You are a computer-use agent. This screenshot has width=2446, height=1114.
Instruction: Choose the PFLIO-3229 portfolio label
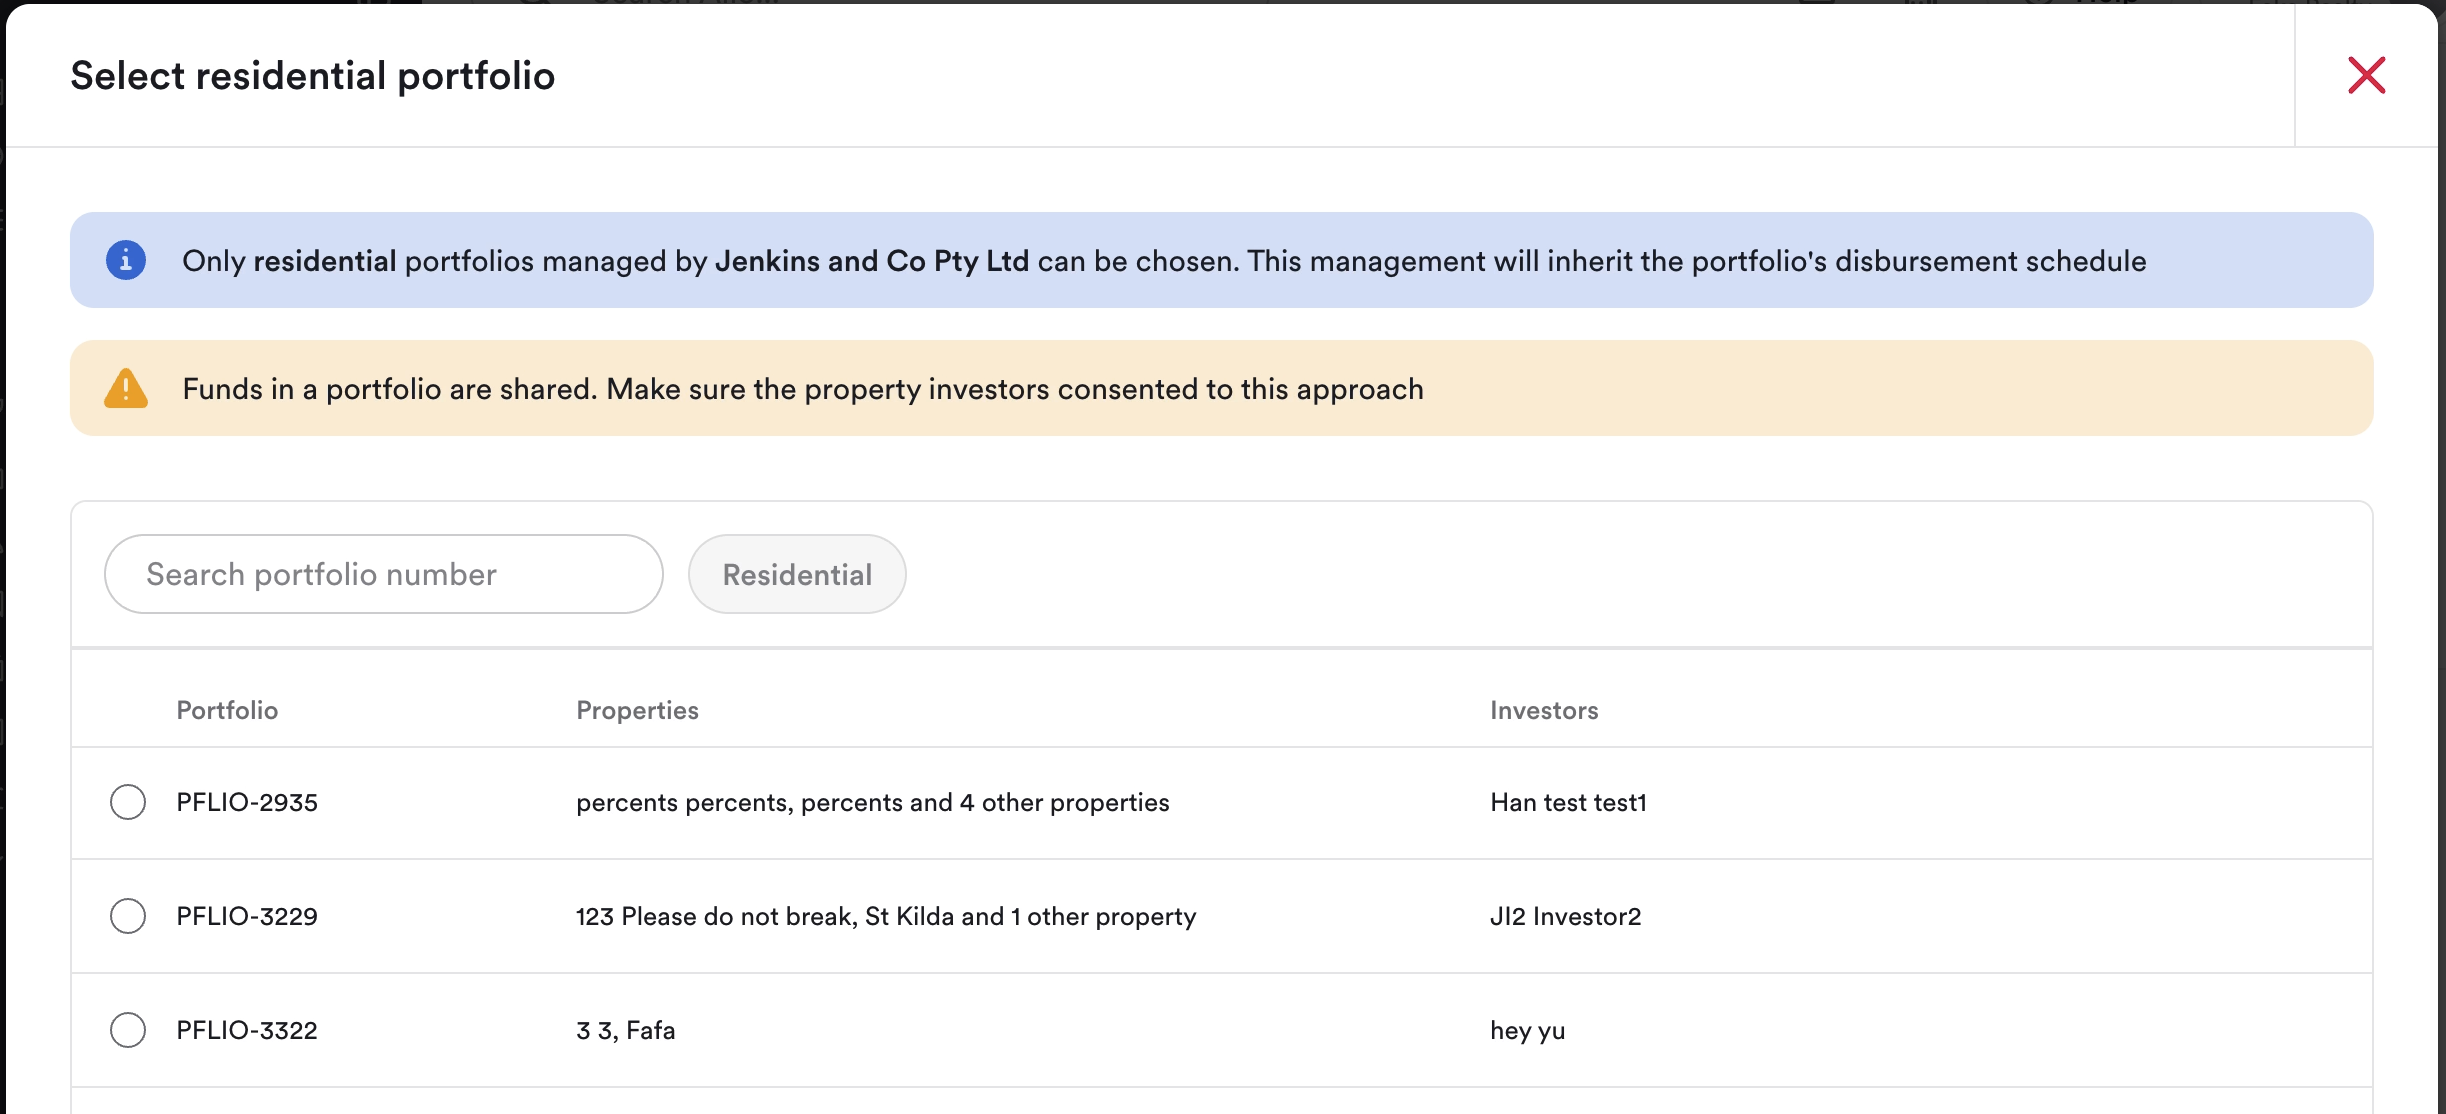click(x=247, y=916)
